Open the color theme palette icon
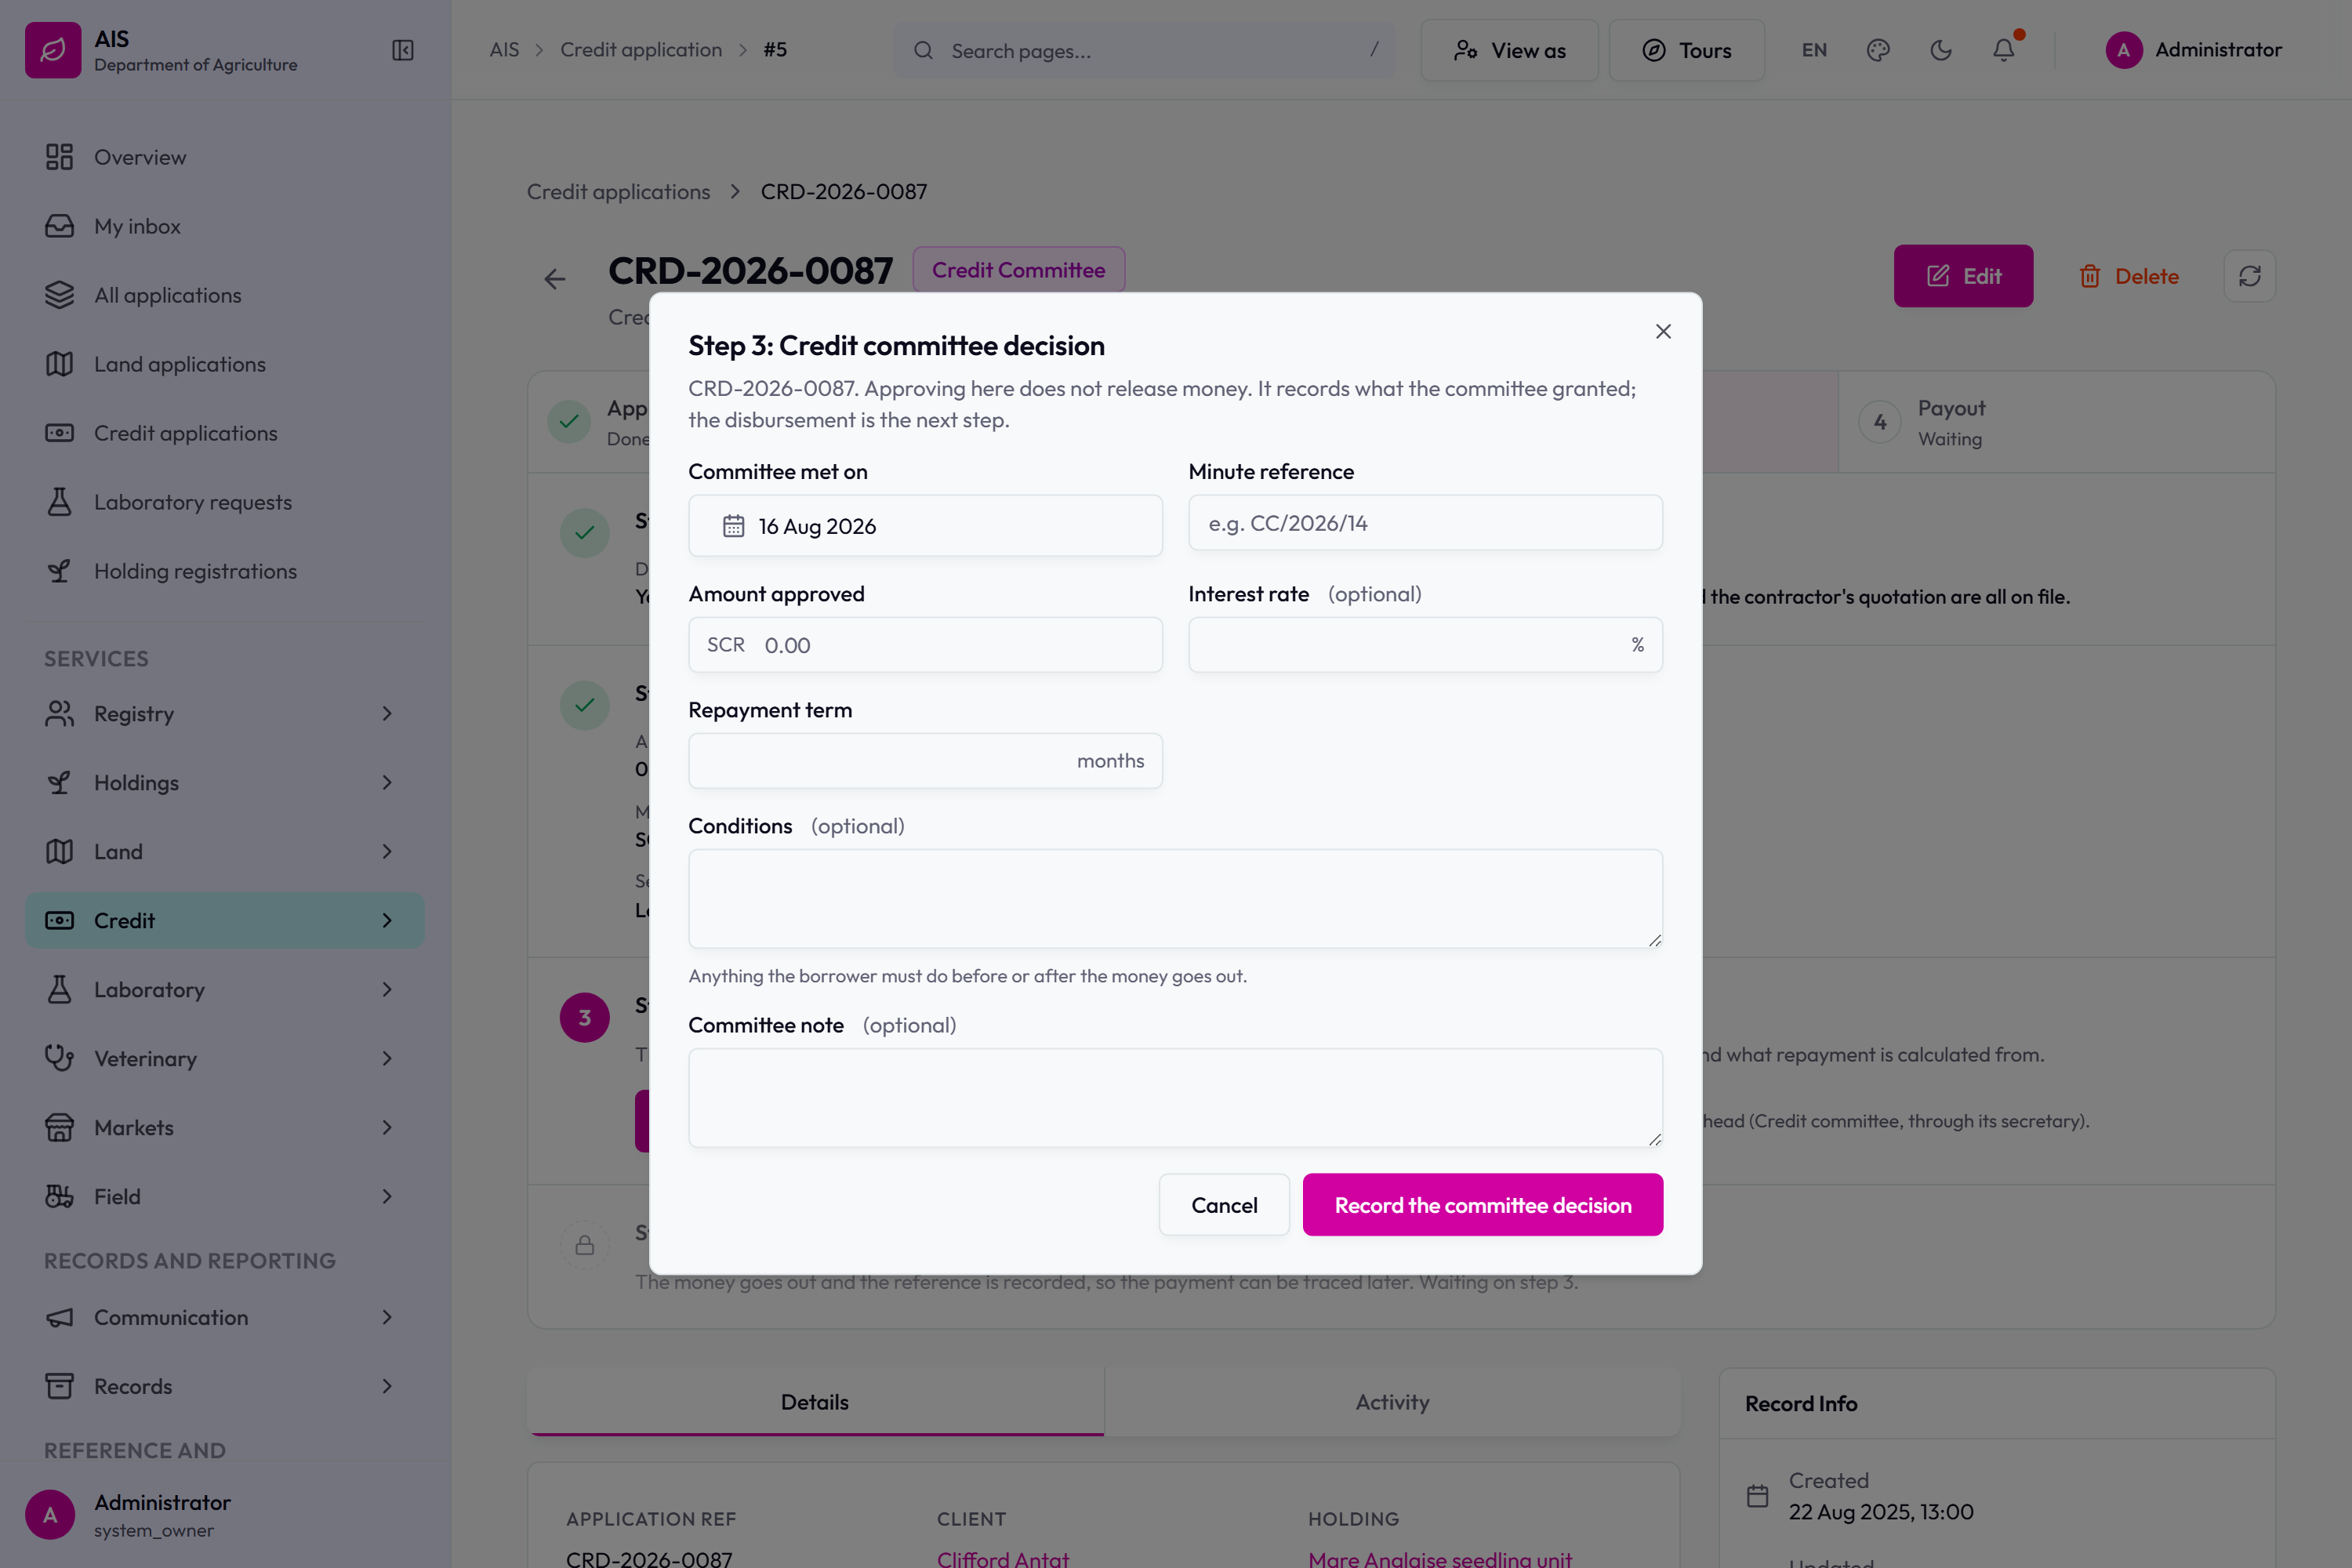Viewport: 2352px width, 1568px height. click(x=1878, y=50)
